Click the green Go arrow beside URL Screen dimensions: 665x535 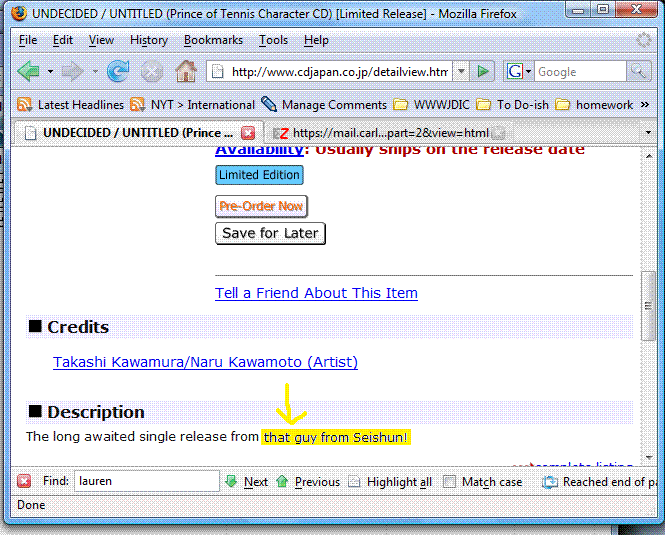pos(484,72)
